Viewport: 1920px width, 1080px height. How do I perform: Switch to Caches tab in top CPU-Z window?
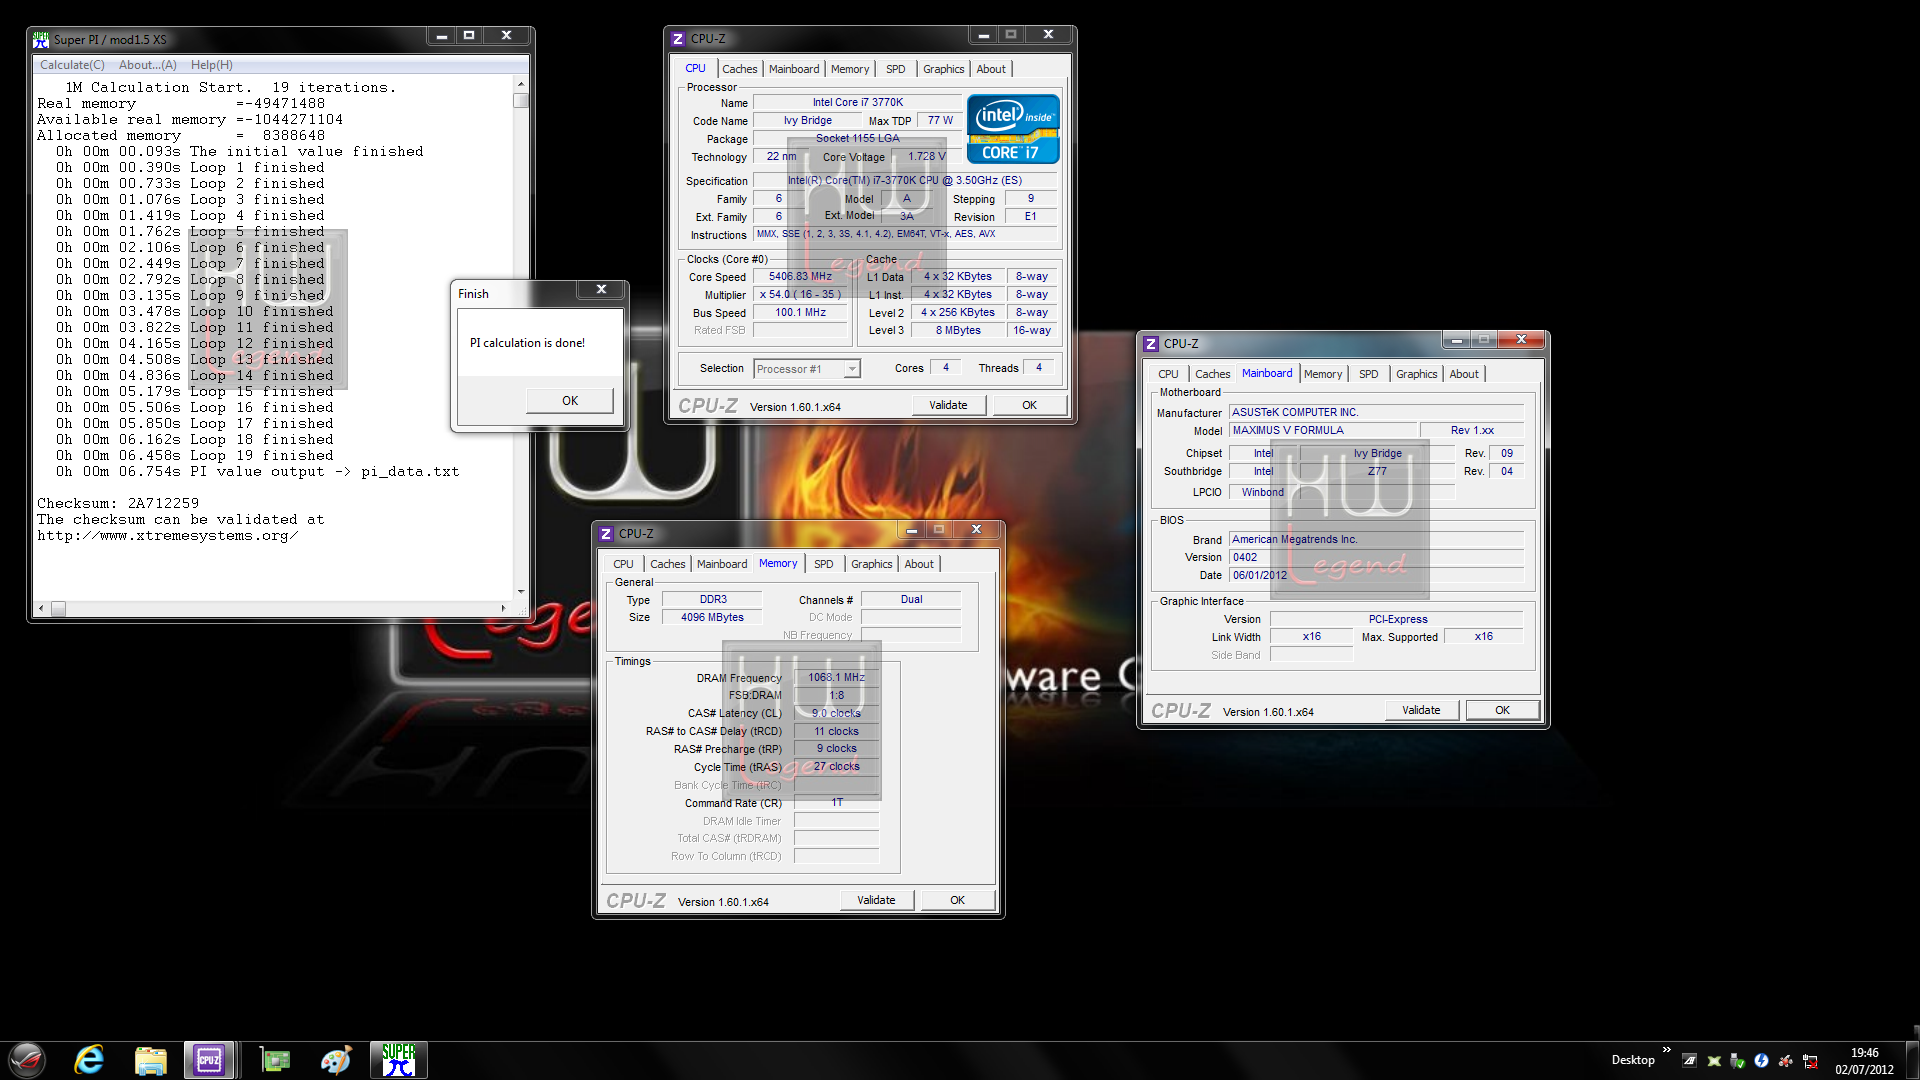tap(740, 69)
